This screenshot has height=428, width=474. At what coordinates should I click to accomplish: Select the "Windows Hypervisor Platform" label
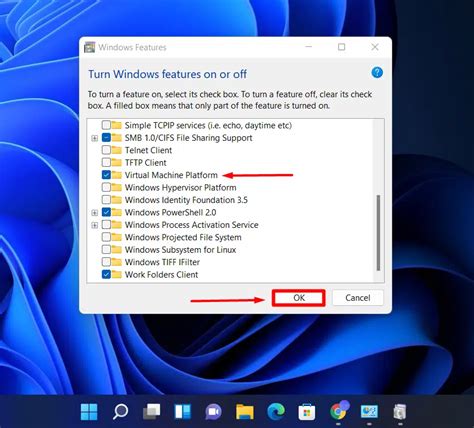(180, 187)
